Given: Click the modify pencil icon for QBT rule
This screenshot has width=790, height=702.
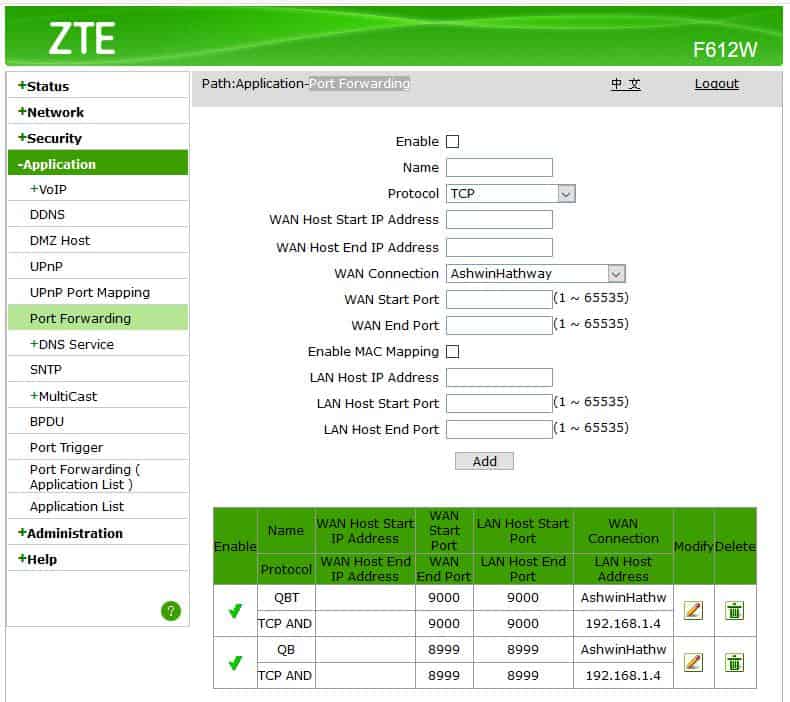Looking at the screenshot, I should pyautogui.click(x=693, y=610).
